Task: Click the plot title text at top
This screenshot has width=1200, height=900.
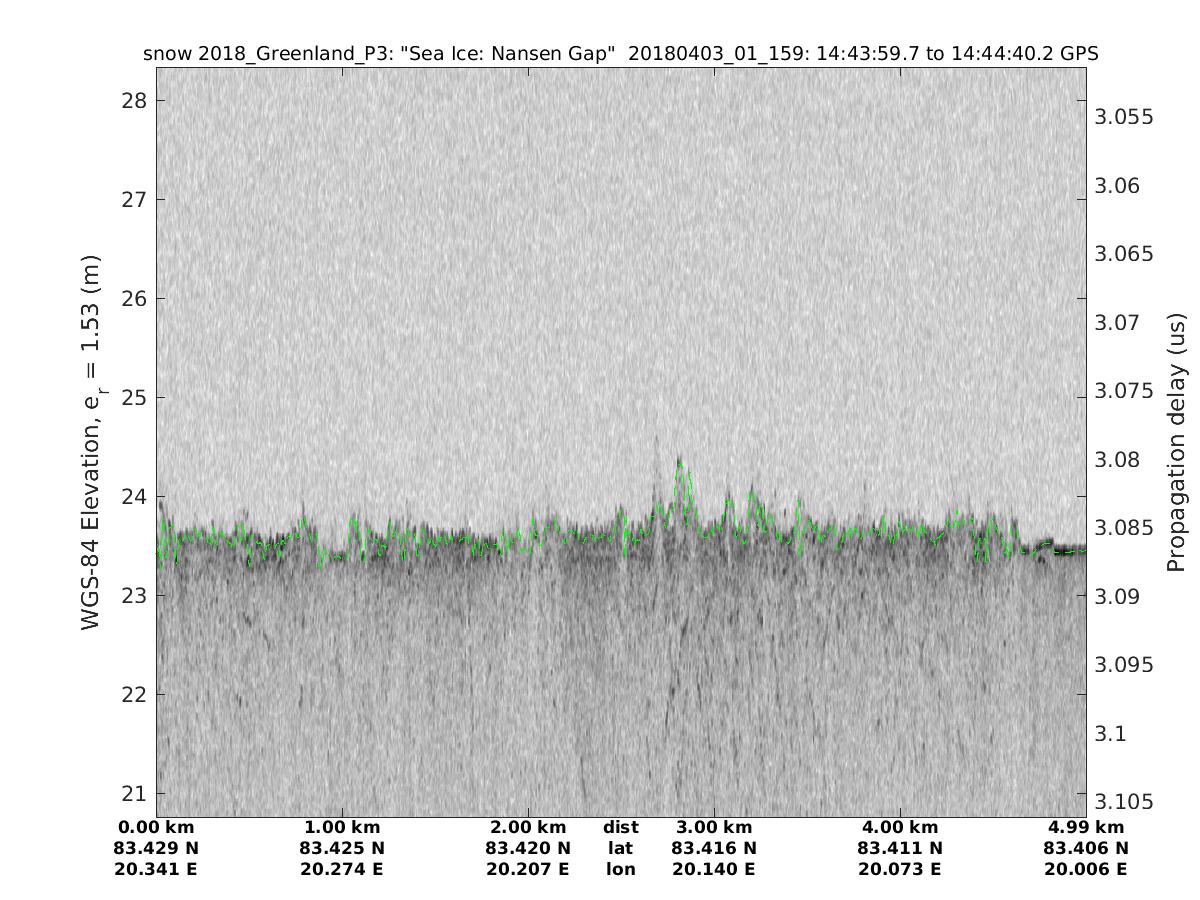Action: click(x=620, y=53)
